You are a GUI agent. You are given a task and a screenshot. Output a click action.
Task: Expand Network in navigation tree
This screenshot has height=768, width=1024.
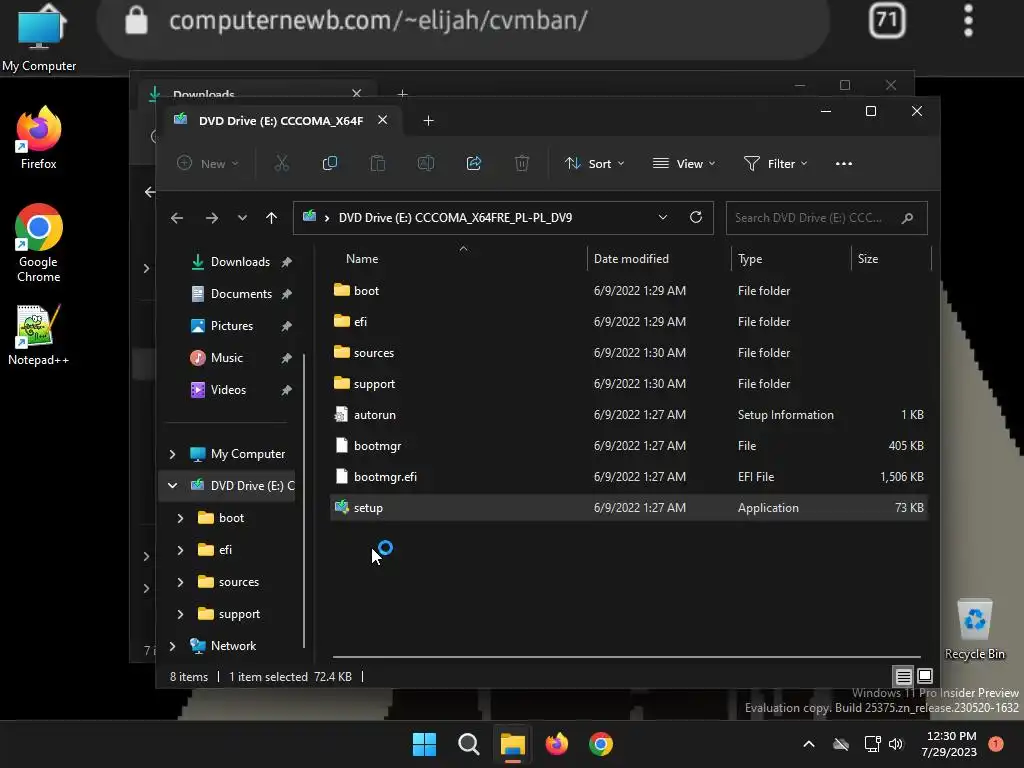172,646
